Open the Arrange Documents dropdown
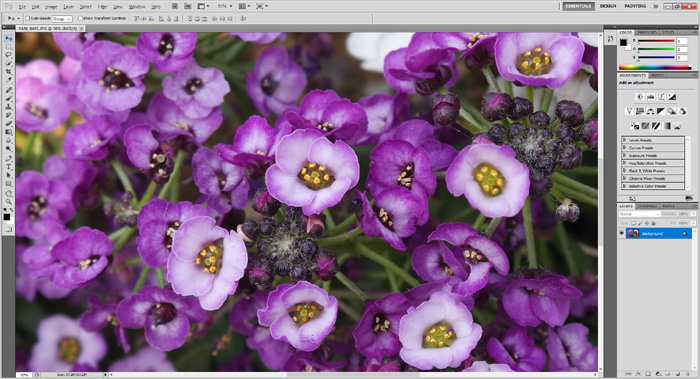 (x=244, y=6)
